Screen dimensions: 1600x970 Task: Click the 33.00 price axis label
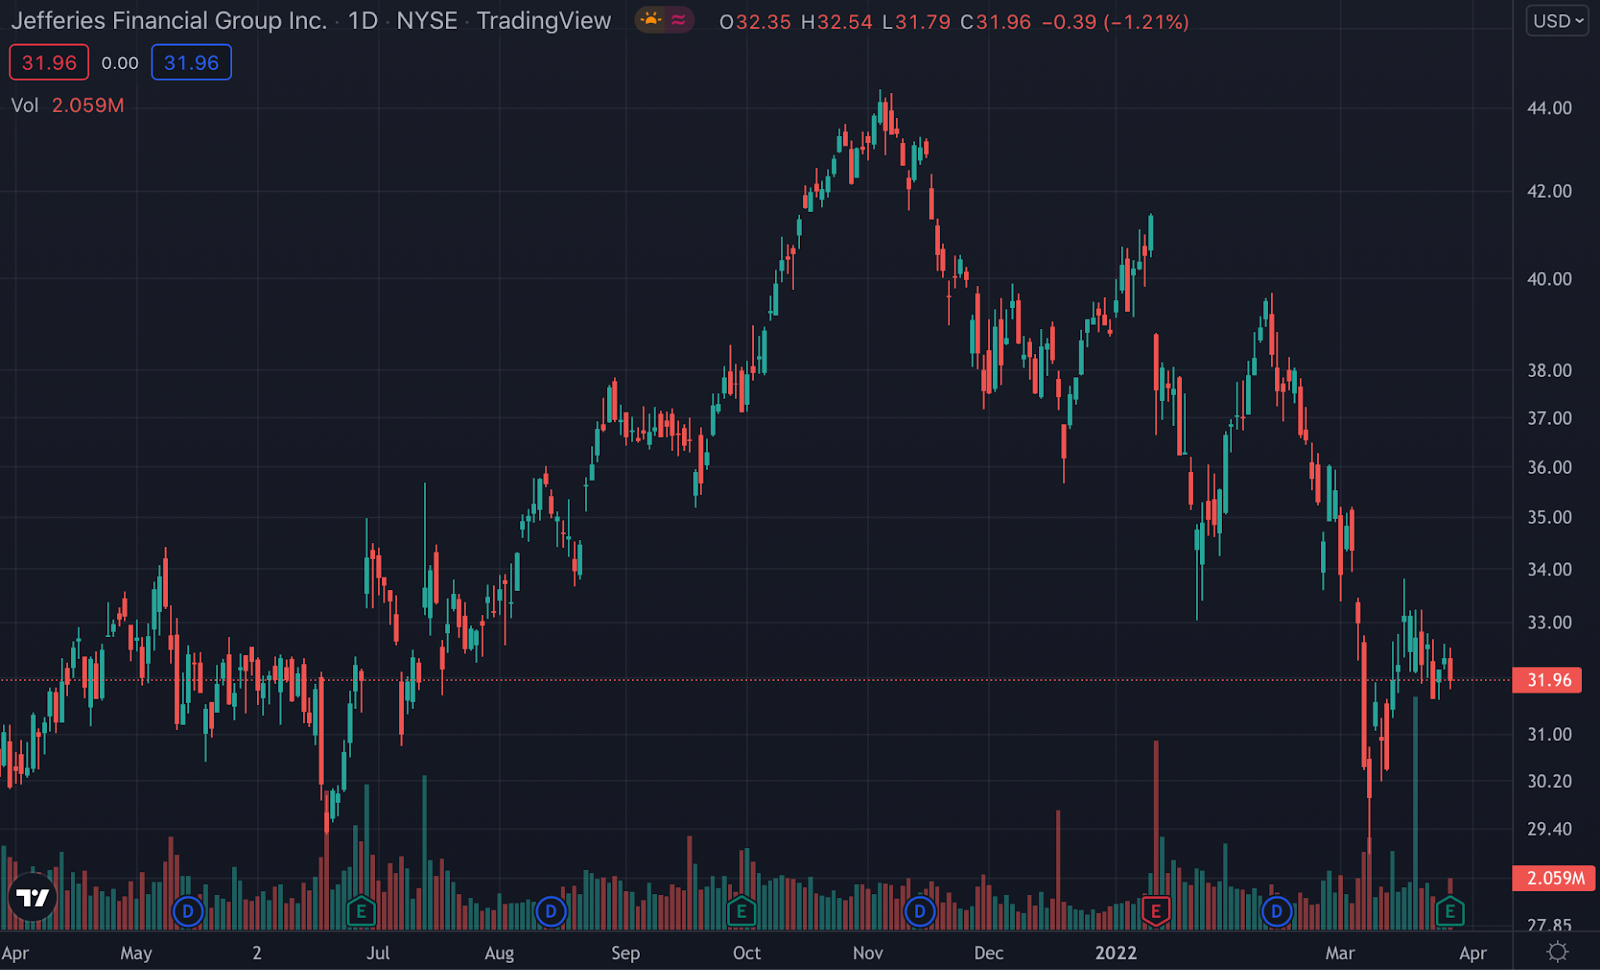(x=1549, y=622)
